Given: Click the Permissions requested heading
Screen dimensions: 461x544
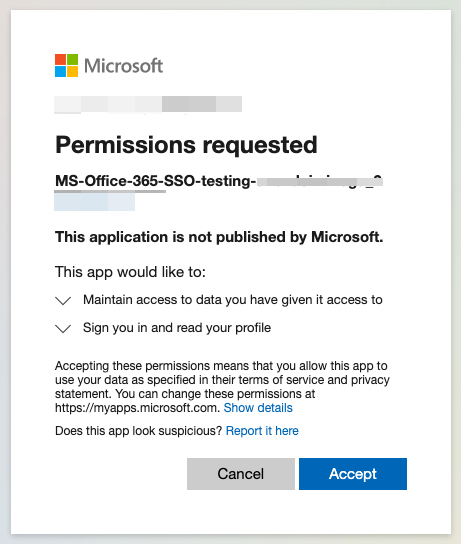Looking at the screenshot, I should (186, 145).
